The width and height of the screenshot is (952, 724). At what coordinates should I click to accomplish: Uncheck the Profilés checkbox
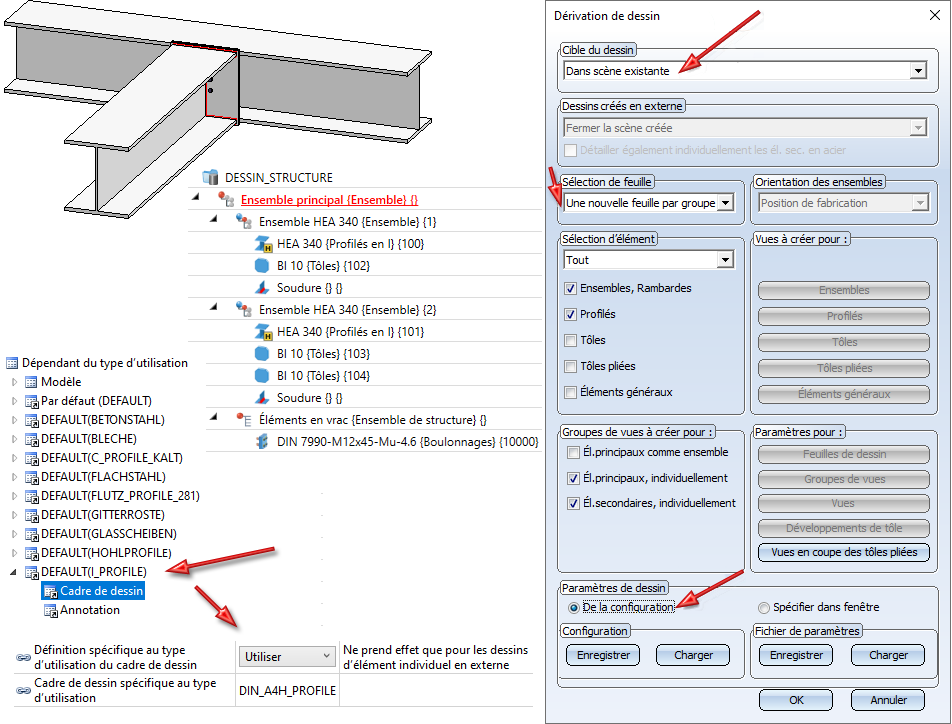click(570, 315)
